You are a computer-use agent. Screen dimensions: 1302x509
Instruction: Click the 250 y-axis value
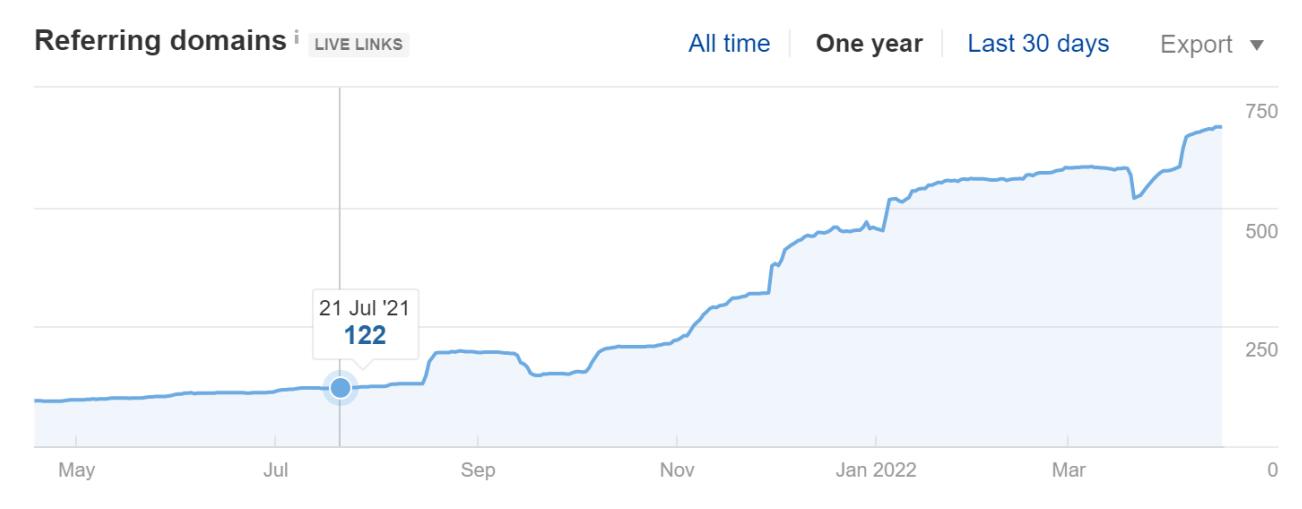click(1261, 350)
